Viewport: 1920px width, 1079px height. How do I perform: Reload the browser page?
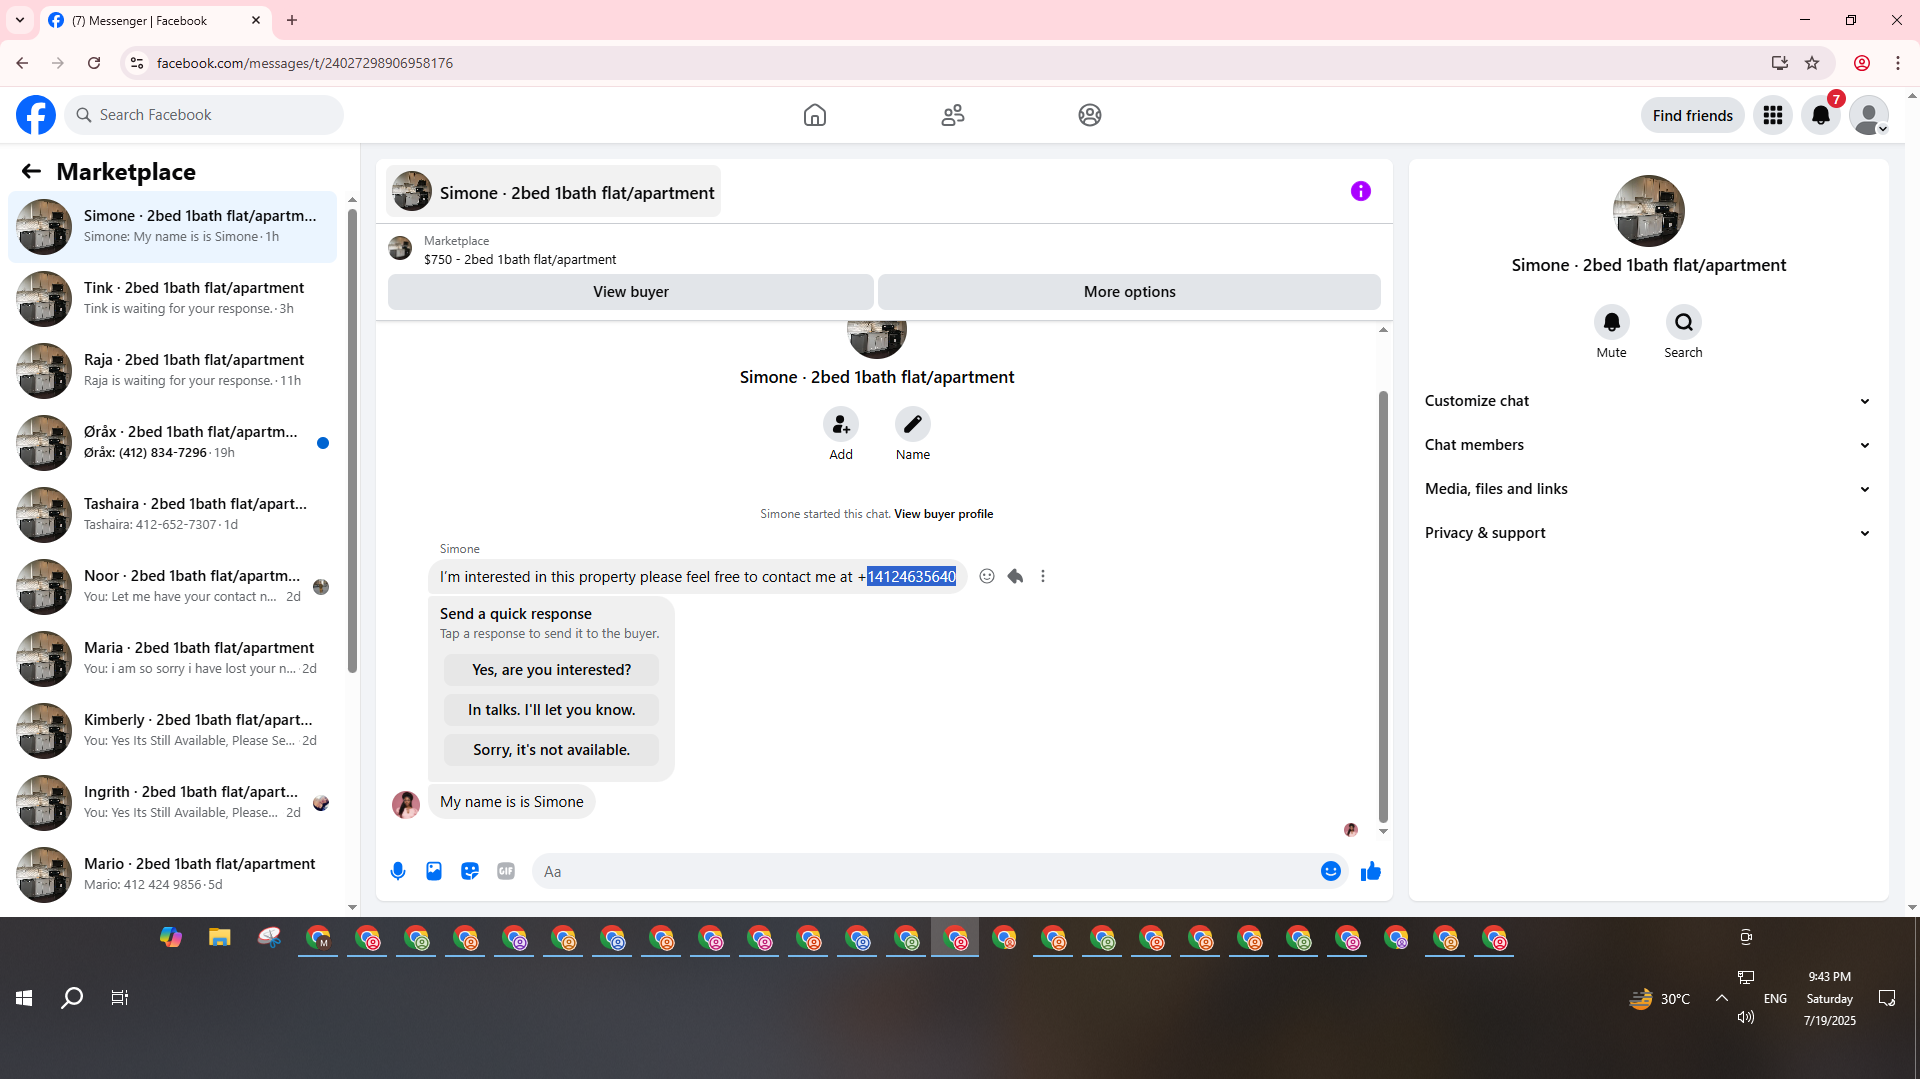click(94, 63)
